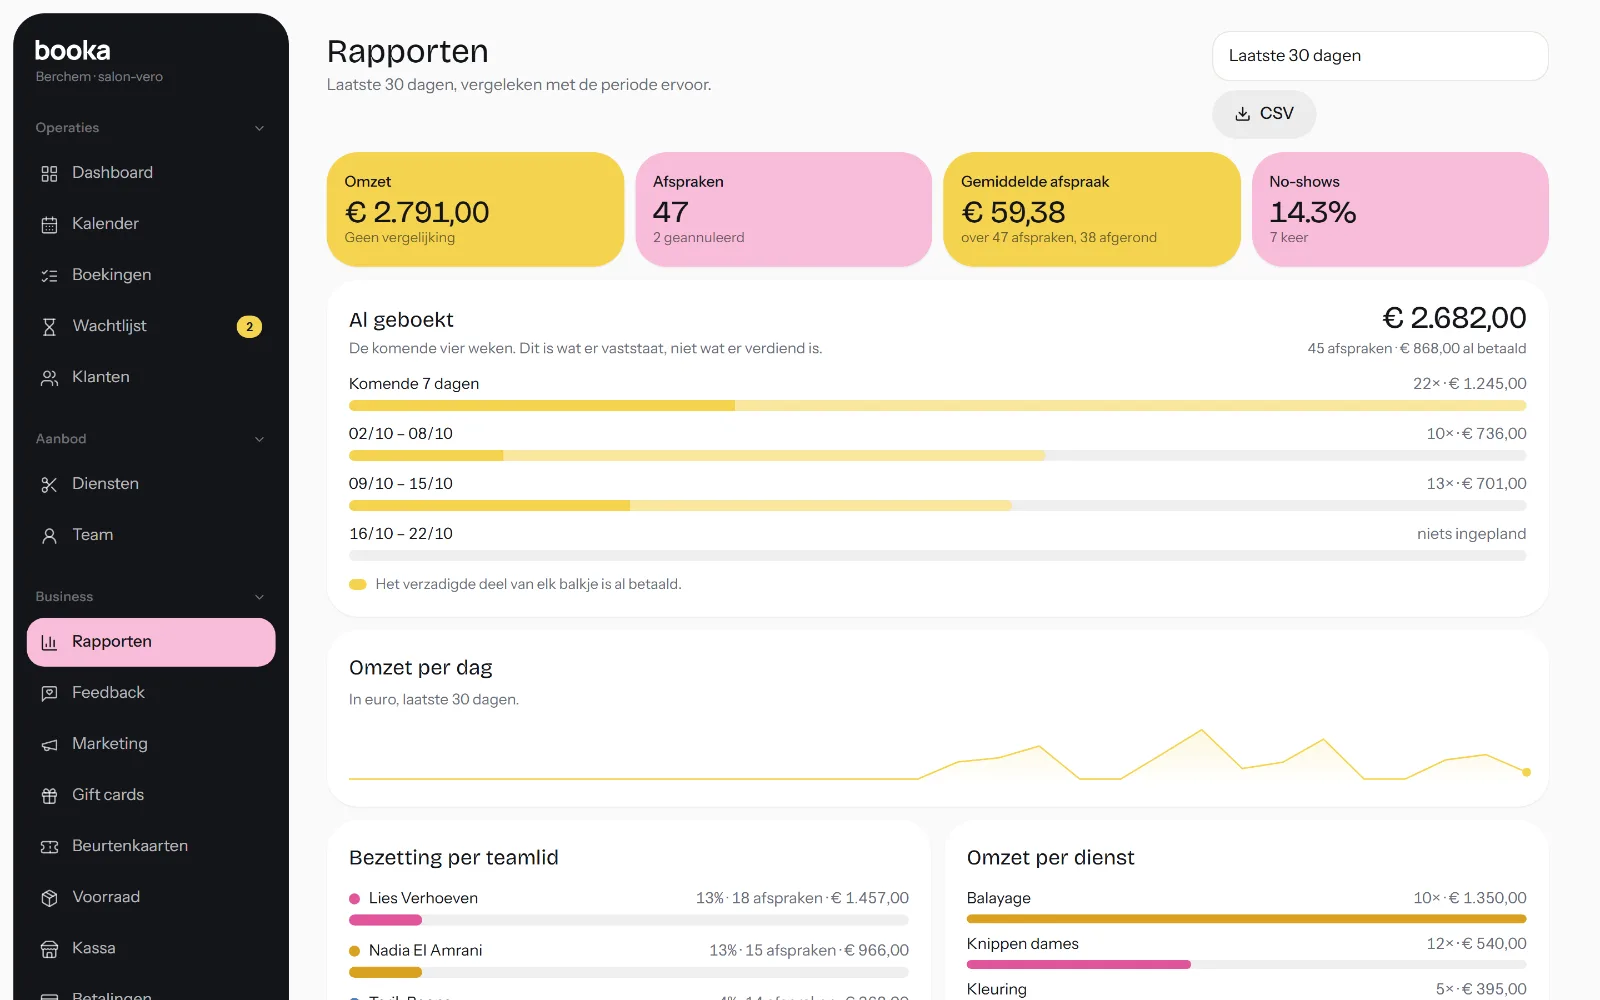Image resolution: width=1600 pixels, height=1000 pixels.
Task: Click the Knippen dames revenue bar
Action: (x=1246, y=965)
